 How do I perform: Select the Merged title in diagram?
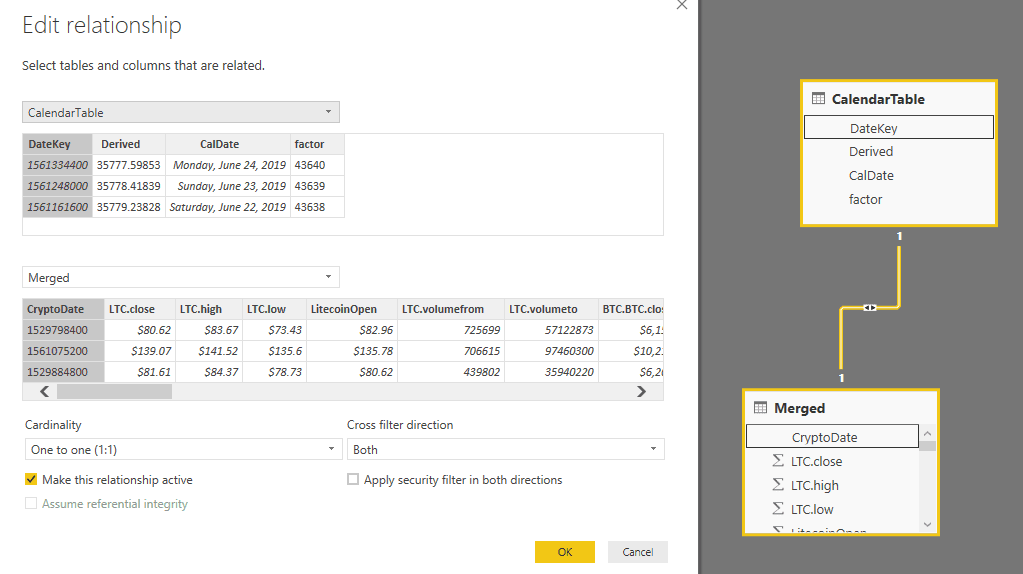pos(799,408)
